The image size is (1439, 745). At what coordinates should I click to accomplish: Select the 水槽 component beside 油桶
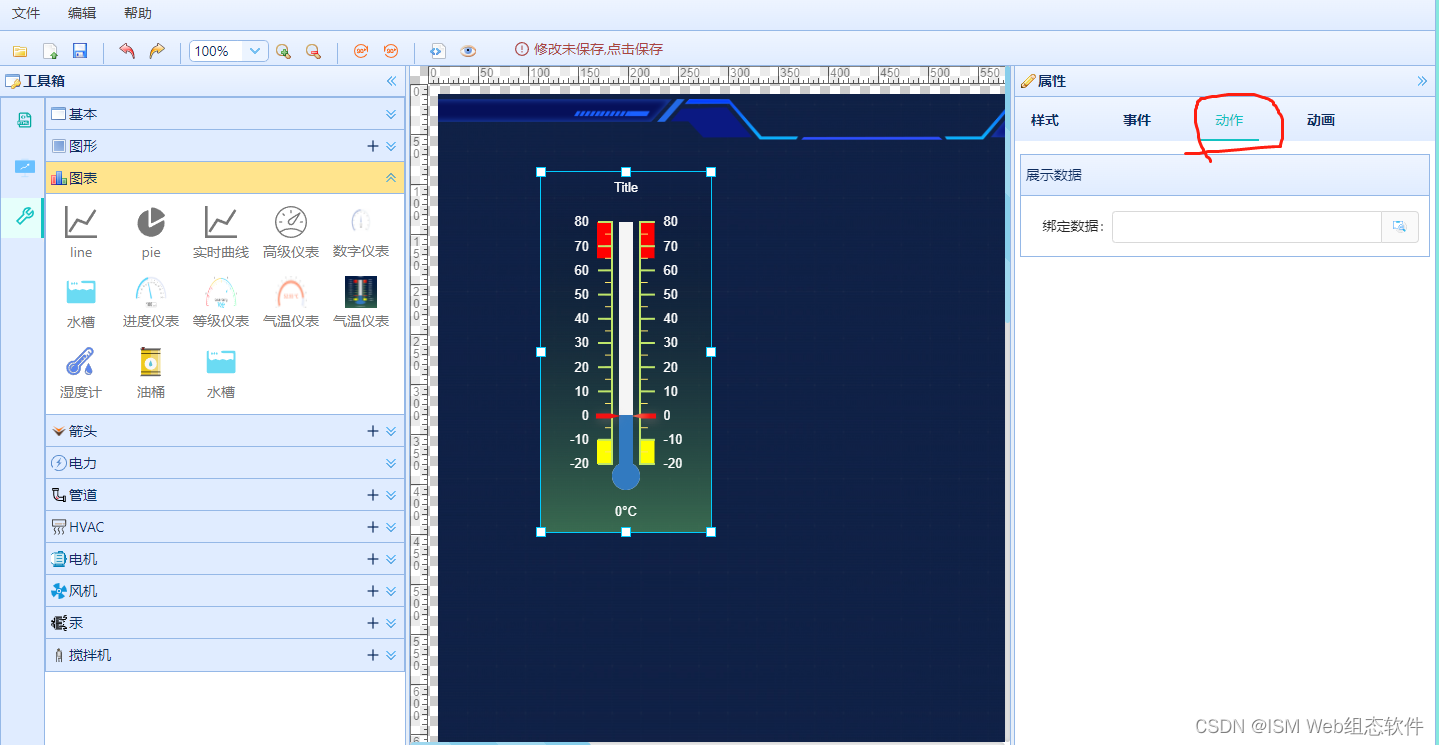click(x=221, y=372)
